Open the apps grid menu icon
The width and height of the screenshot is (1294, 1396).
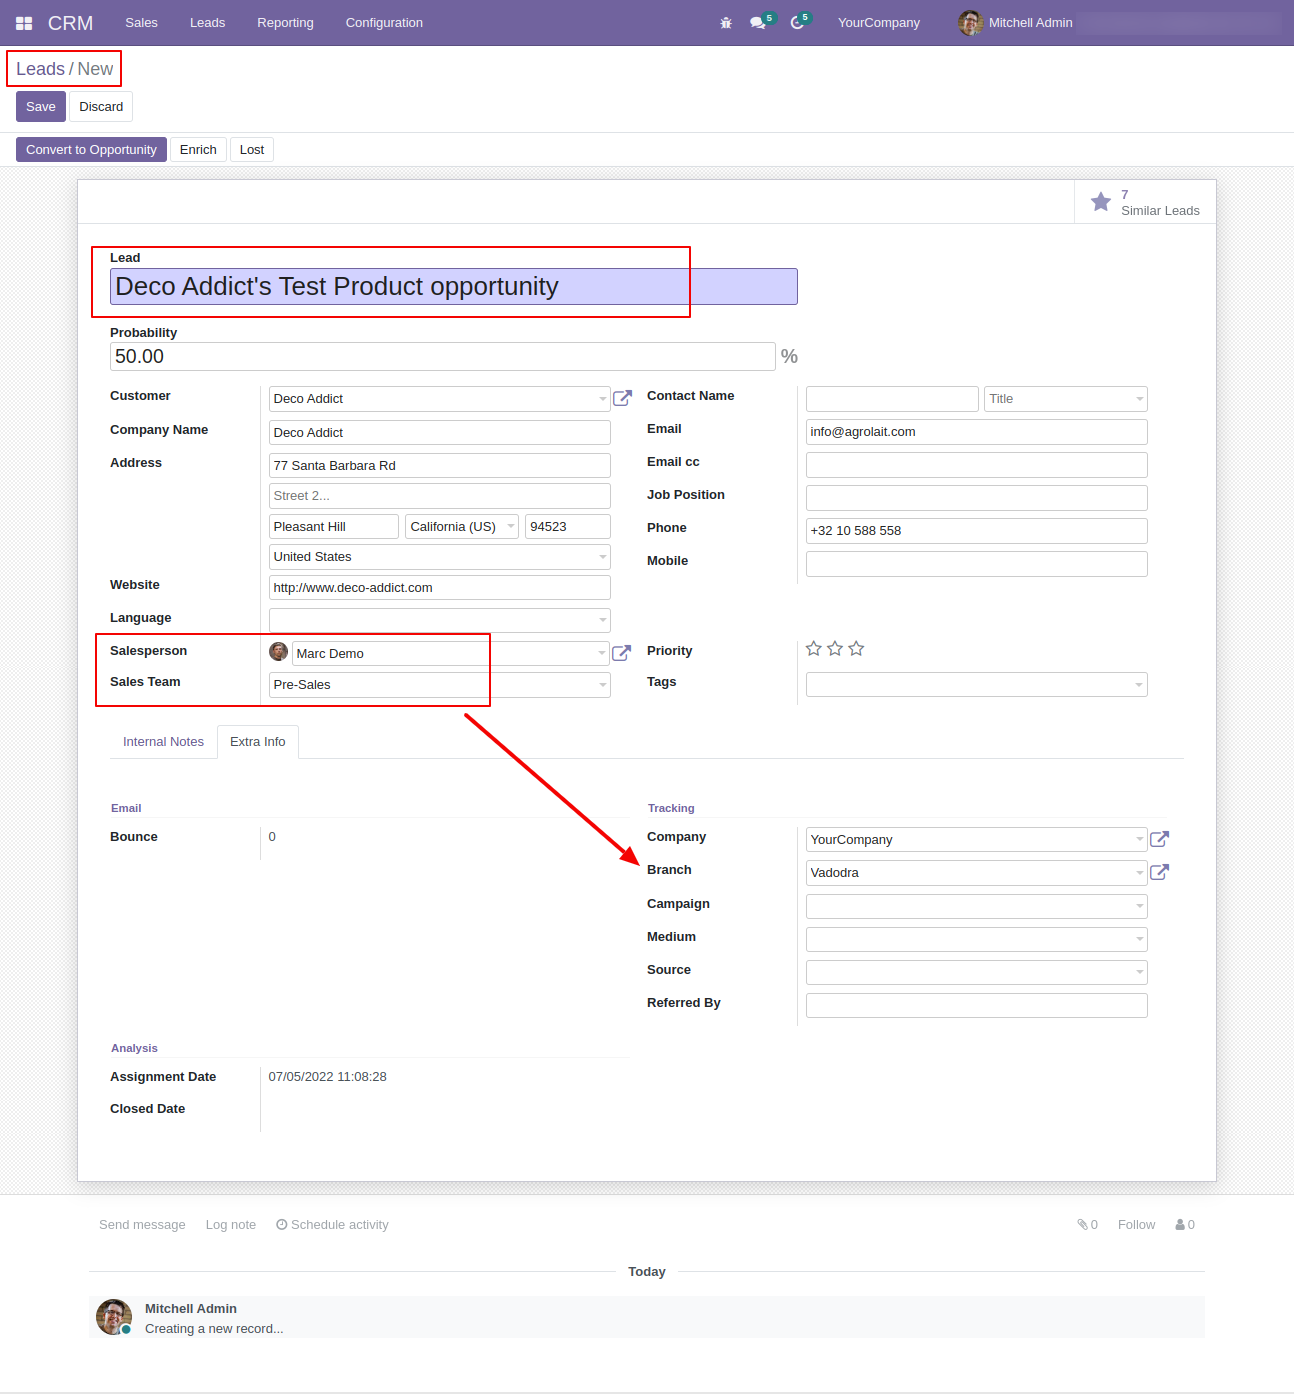(24, 23)
